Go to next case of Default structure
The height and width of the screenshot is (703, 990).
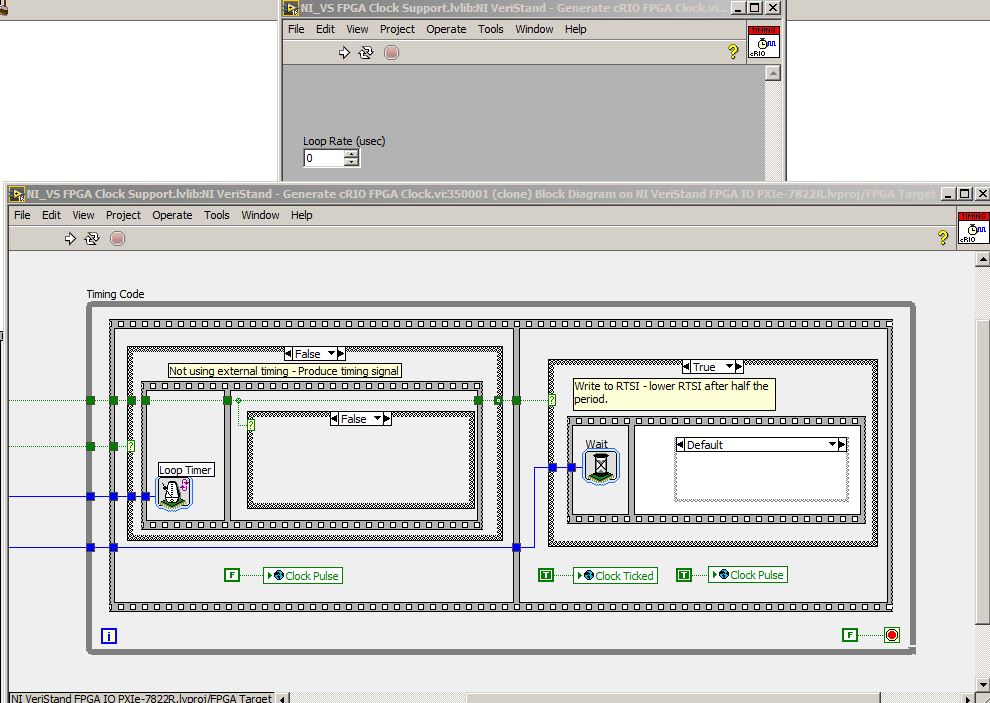[x=842, y=445]
